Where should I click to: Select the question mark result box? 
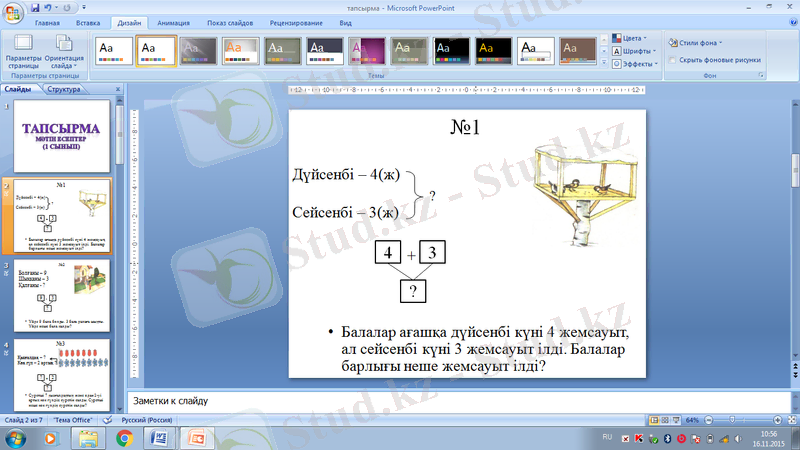tap(413, 291)
